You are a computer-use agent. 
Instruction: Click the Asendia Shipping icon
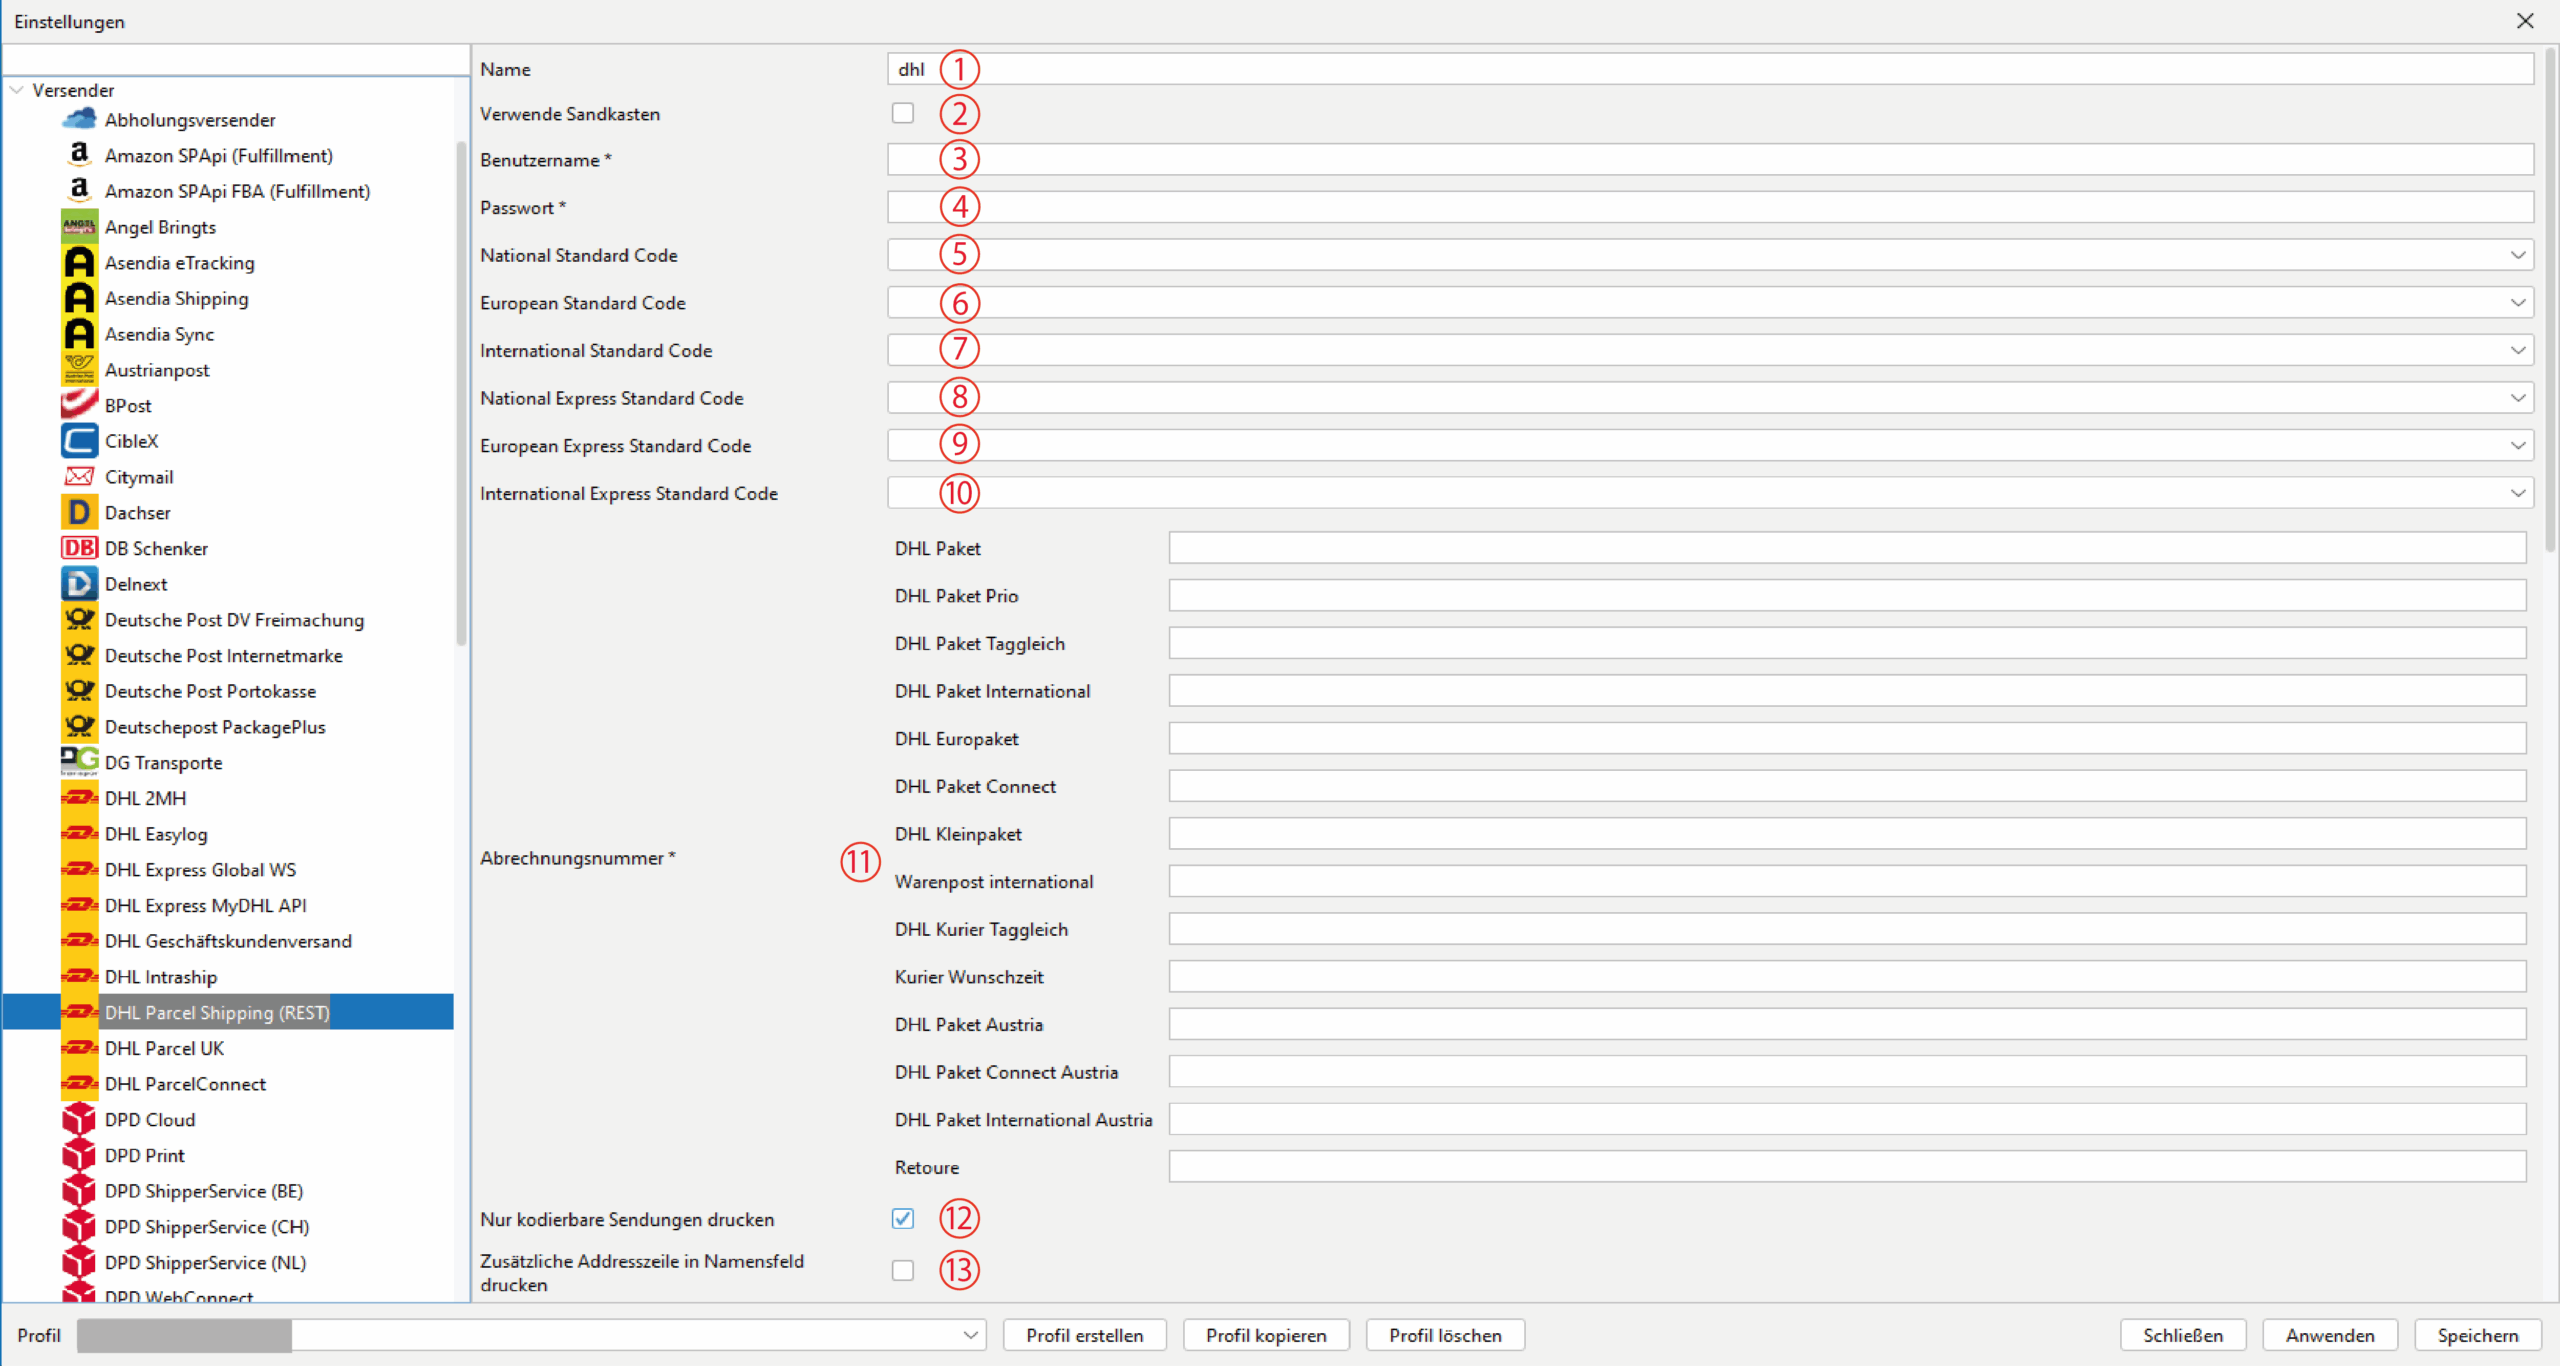tap(79, 298)
